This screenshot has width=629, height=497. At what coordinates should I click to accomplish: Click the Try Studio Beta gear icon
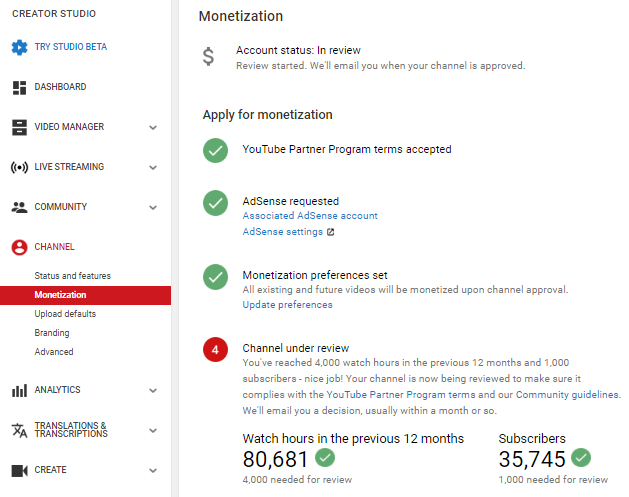(19, 47)
